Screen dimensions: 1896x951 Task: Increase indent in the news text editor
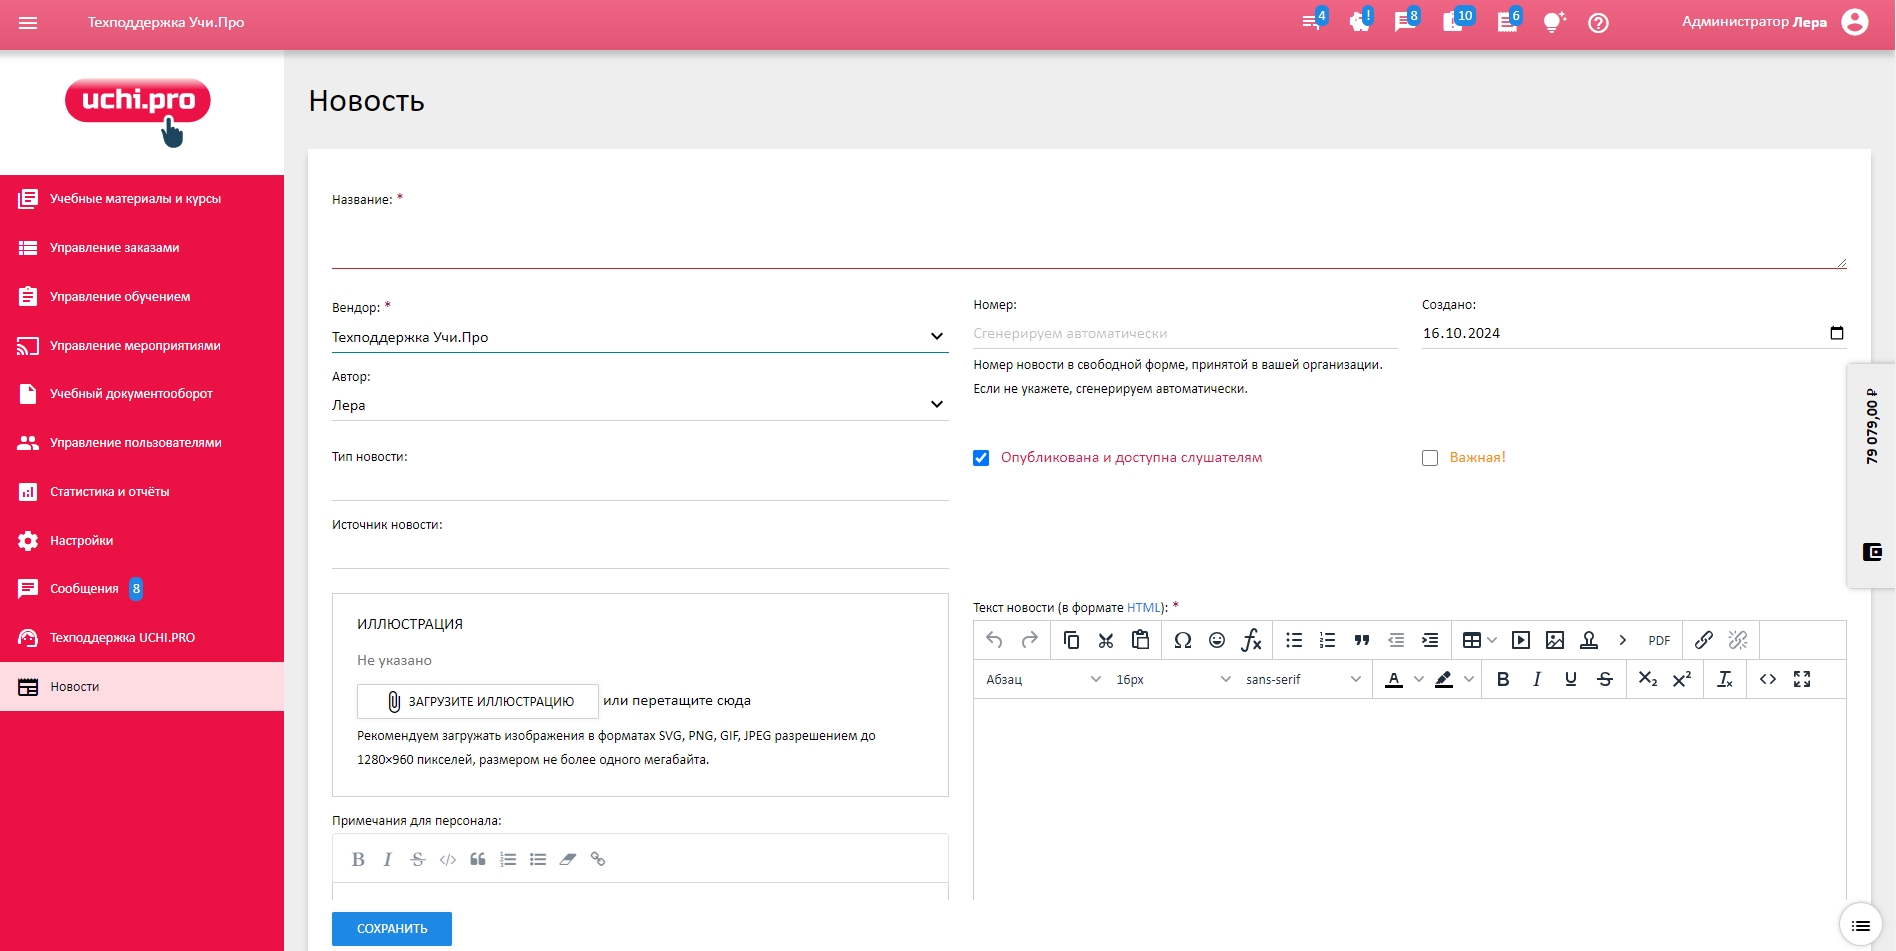click(x=1430, y=640)
